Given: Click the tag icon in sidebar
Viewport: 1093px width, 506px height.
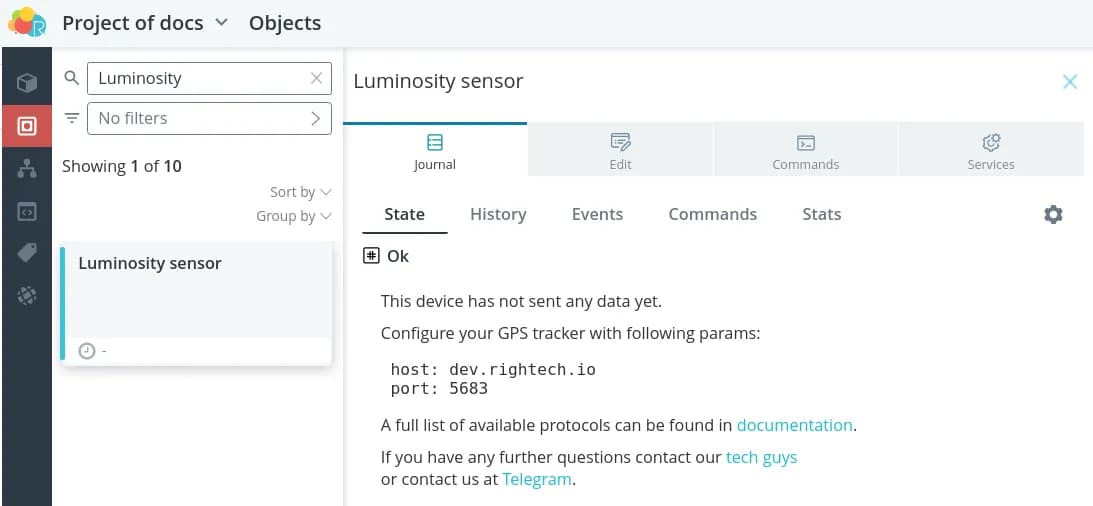Looking at the screenshot, I should point(27,253).
